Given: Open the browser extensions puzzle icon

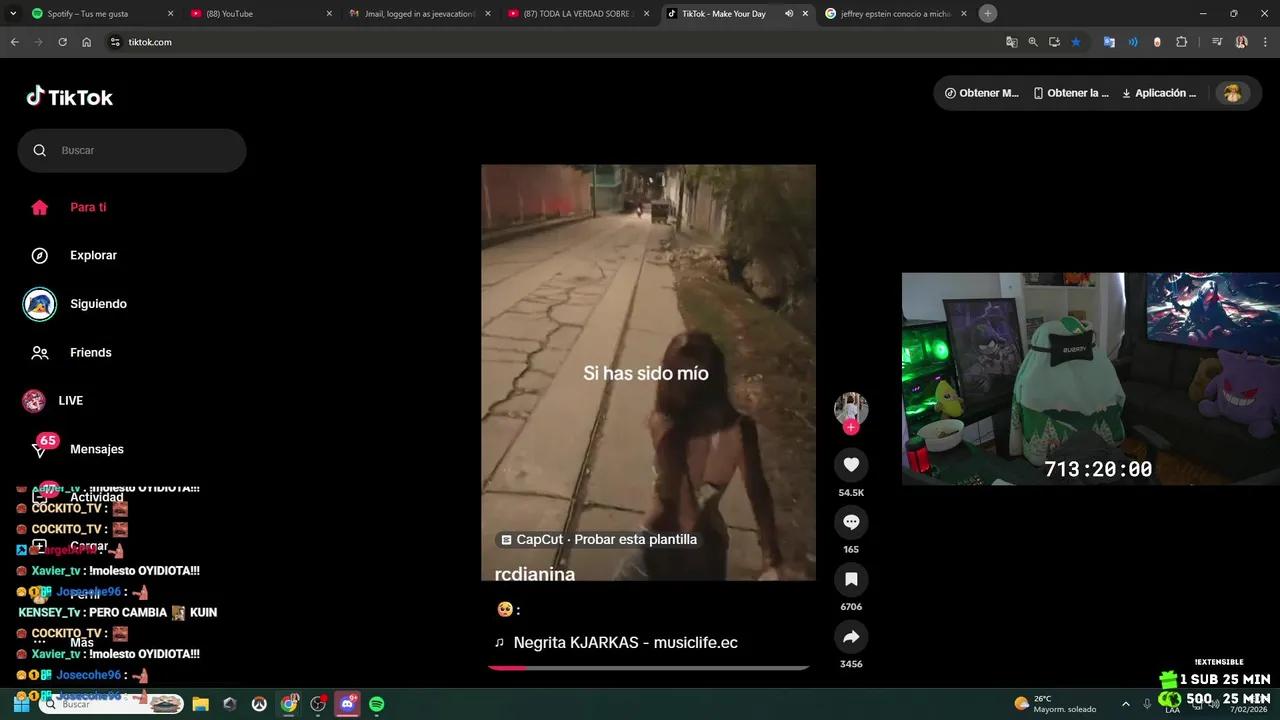Looking at the screenshot, I should pyautogui.click(x=1181, y=42).
